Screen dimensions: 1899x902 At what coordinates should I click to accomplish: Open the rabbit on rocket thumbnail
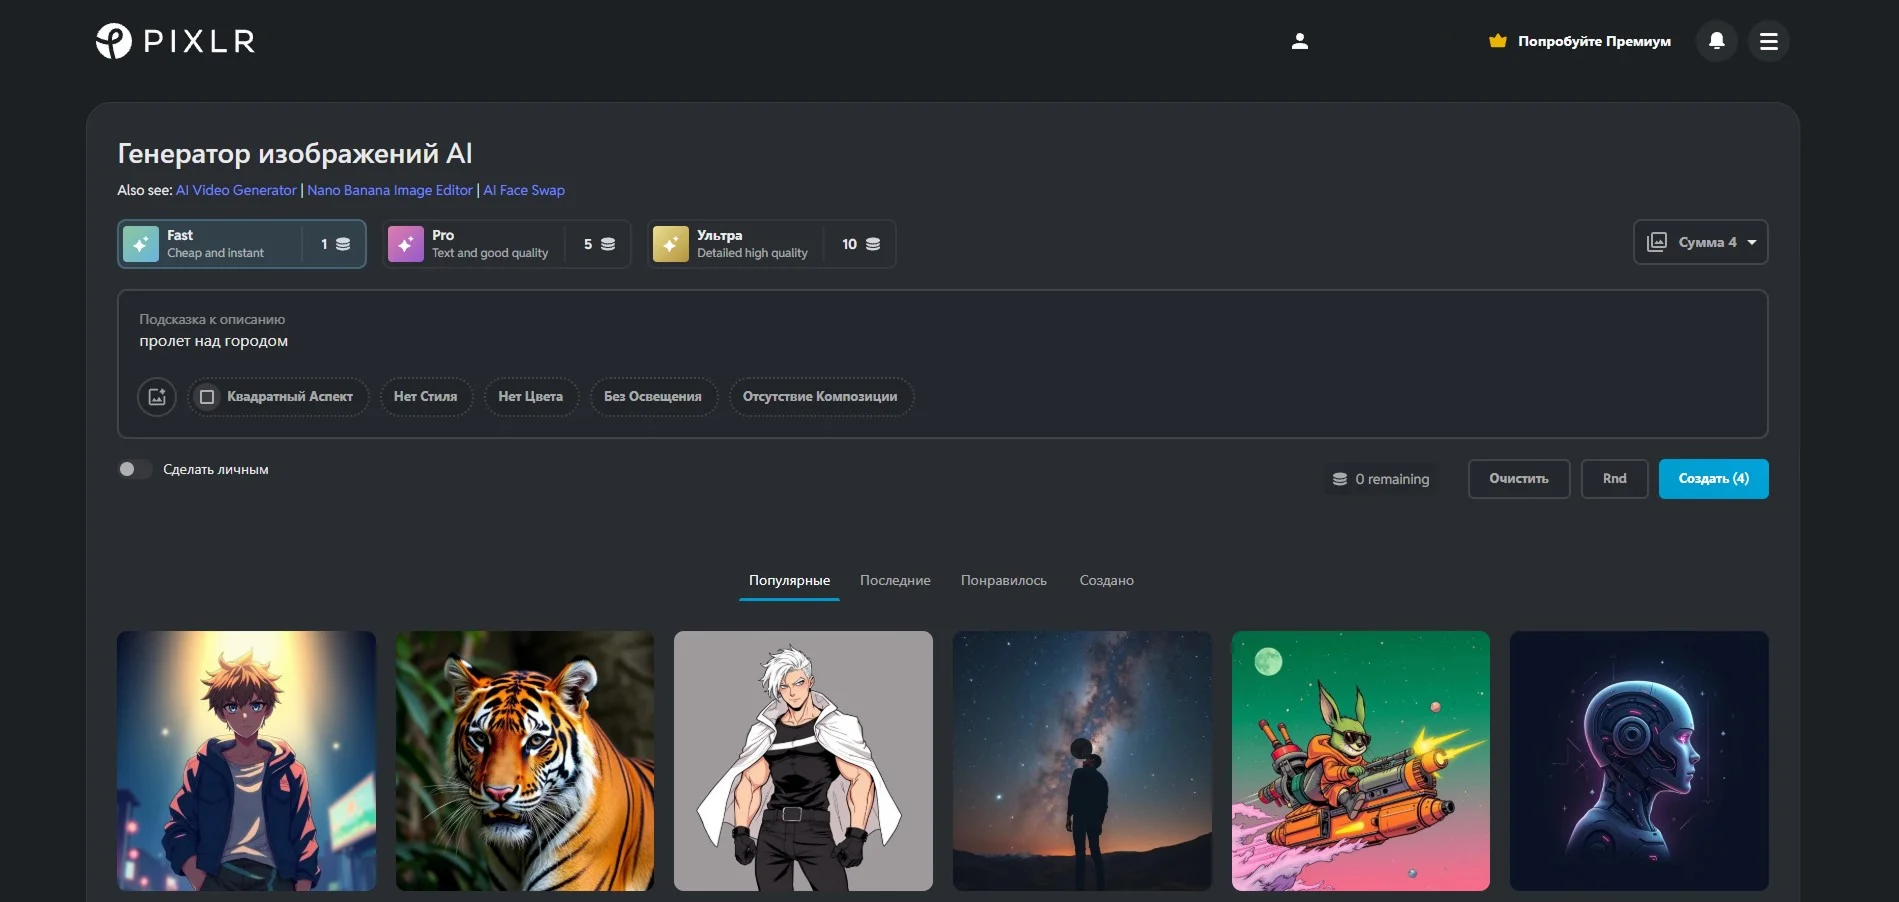click(1361, 761)
